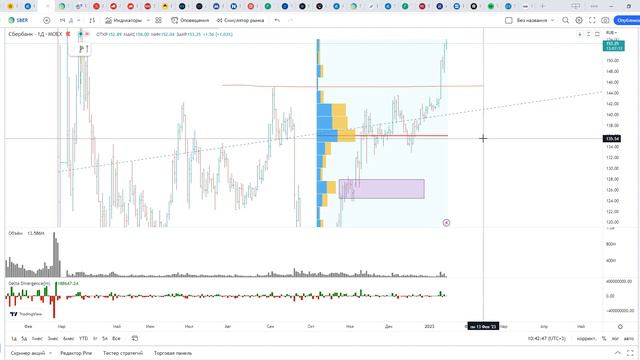
Task: Open quick search magnifier
Action: (565, 20)
